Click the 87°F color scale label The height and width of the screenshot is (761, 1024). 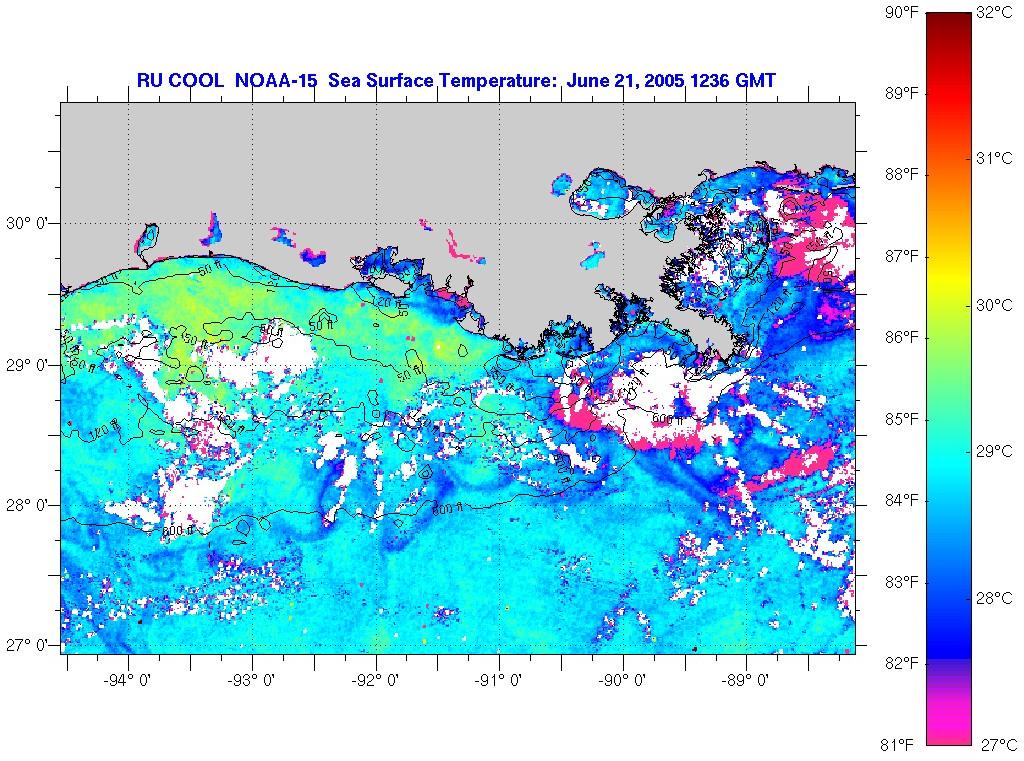click(902, 256)
